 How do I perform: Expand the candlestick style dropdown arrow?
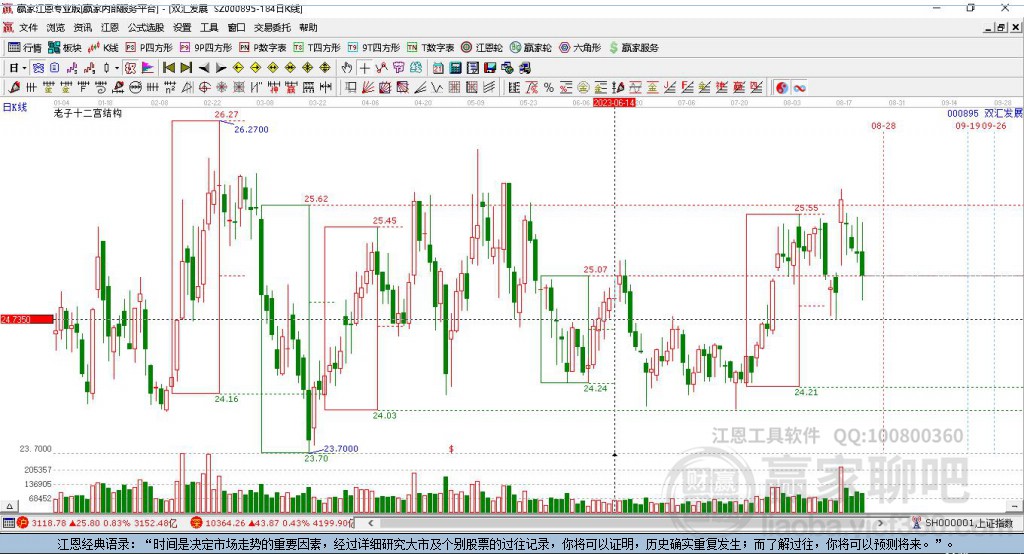point(117,68)
